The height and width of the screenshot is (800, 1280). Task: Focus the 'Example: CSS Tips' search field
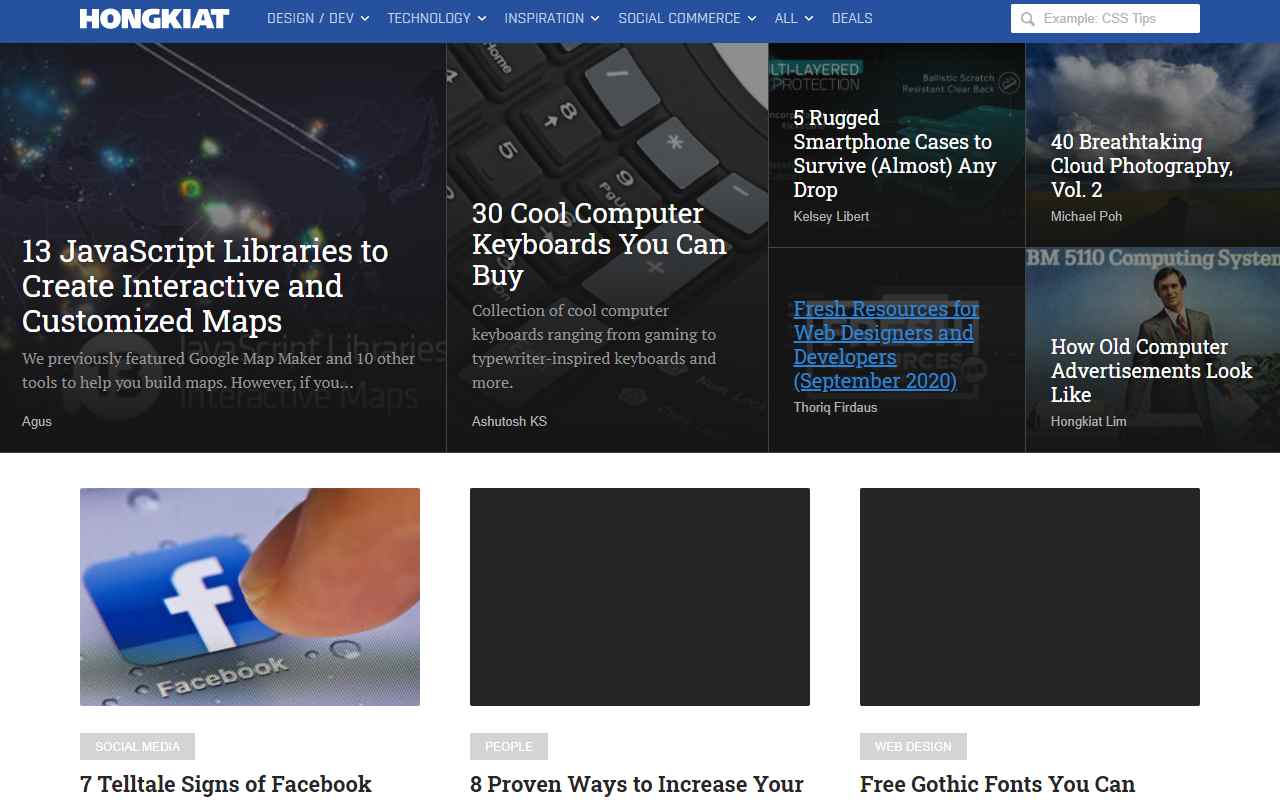(x=1105, y=18)
